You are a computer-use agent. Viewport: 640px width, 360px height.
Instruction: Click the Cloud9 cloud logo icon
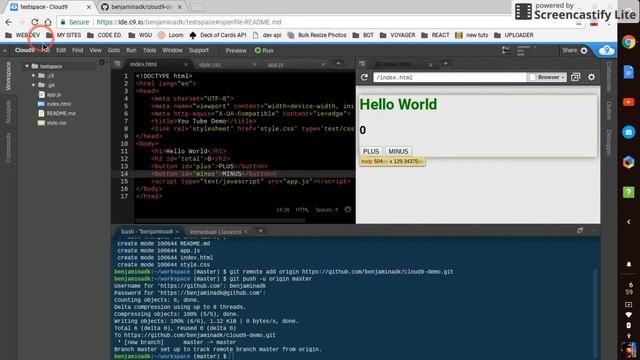coord(607,50)
